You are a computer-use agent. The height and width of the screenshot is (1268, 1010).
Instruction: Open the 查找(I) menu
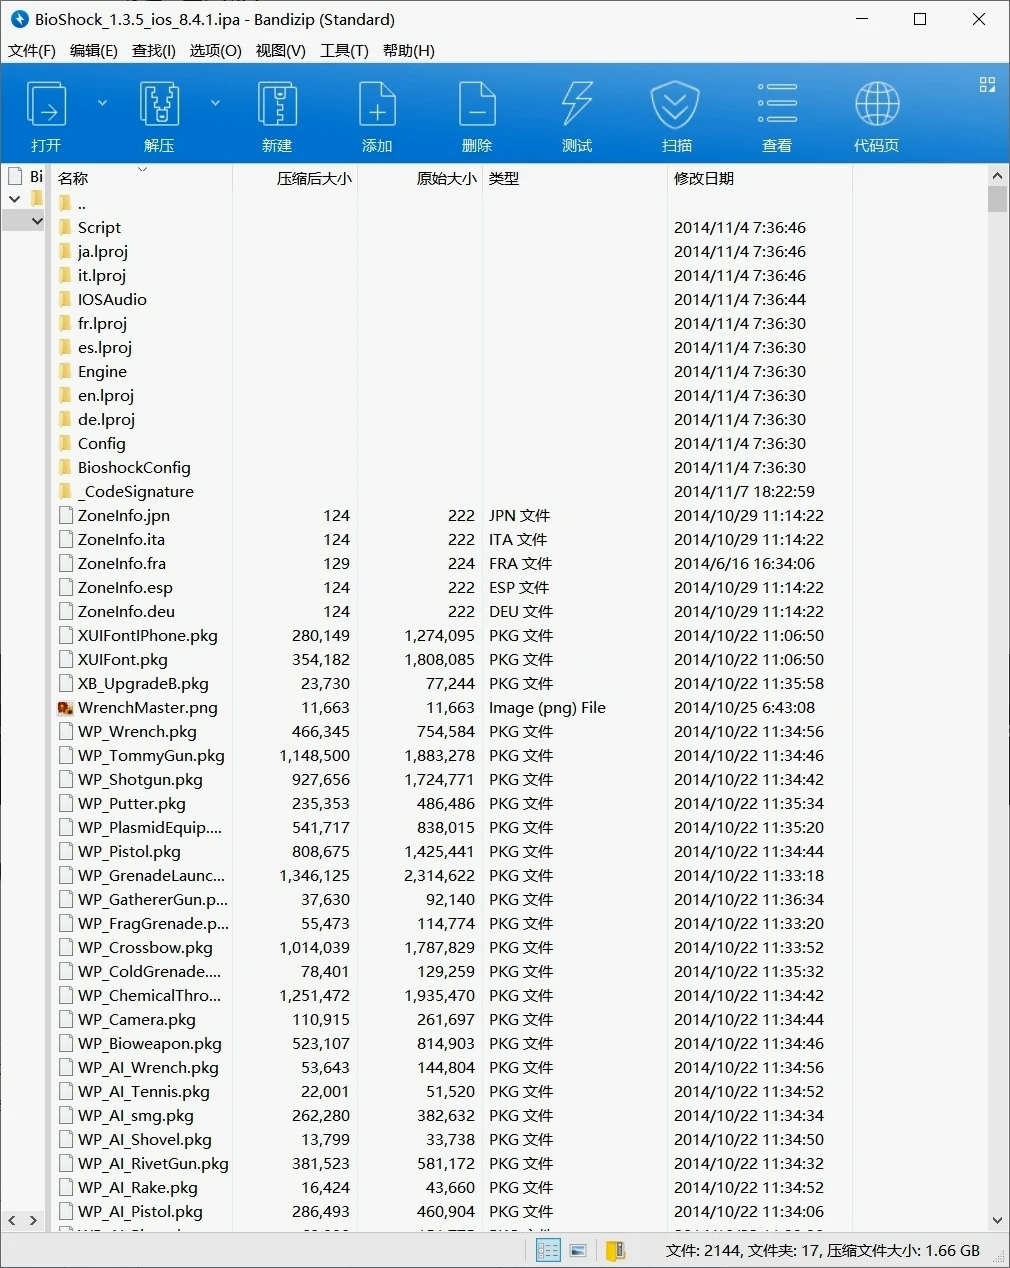[x=154, y=50]
